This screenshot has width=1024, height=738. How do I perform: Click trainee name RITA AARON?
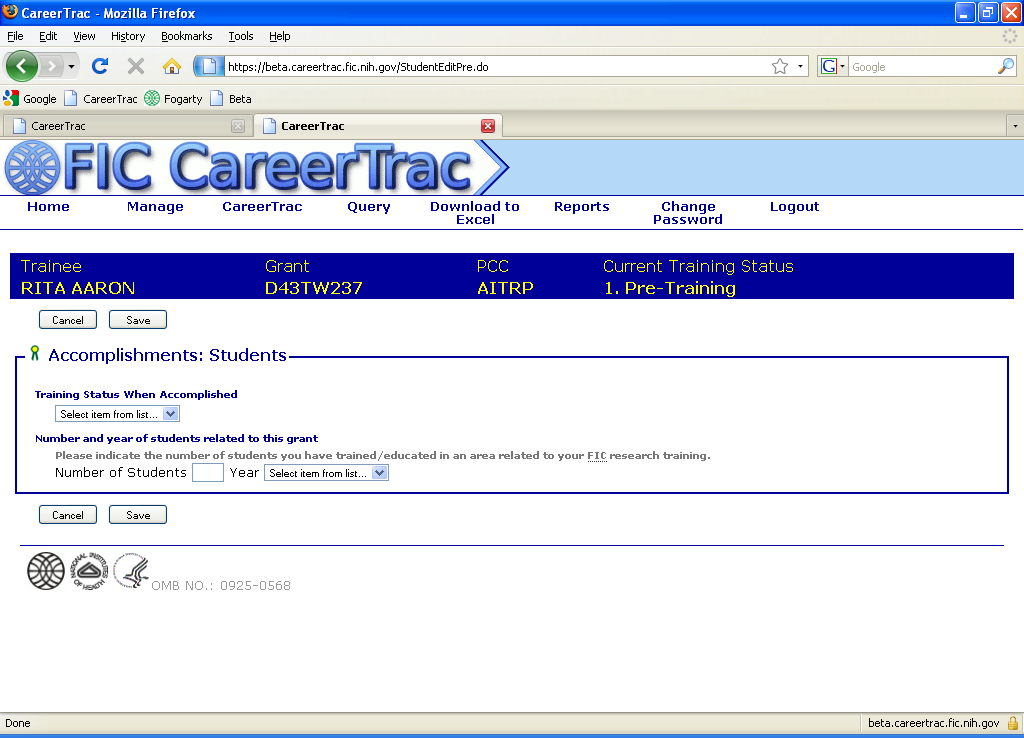pyautogui.click(x=78, y=288)
